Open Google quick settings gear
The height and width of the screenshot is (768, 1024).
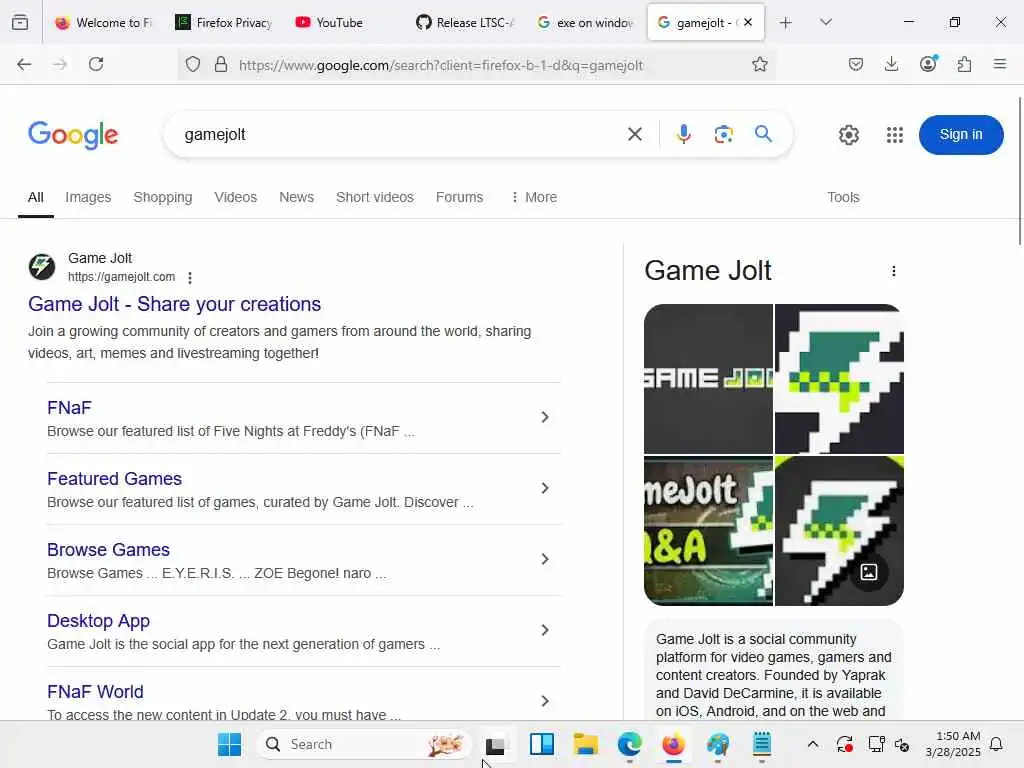click(848, 135)
